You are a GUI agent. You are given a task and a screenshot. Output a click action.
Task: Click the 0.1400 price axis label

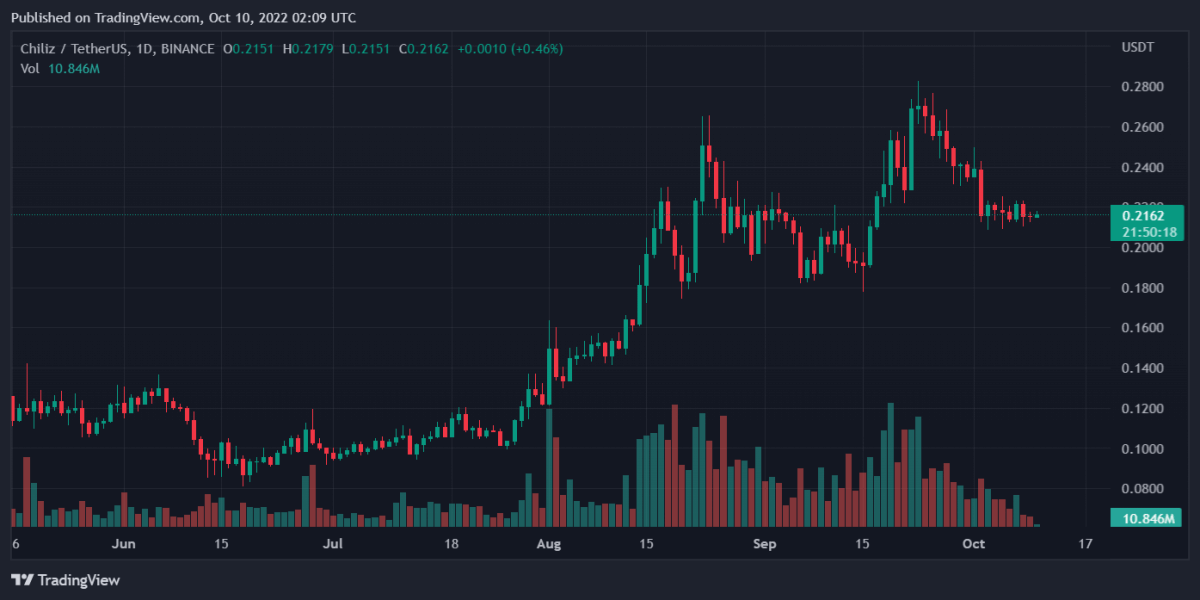1141,369
